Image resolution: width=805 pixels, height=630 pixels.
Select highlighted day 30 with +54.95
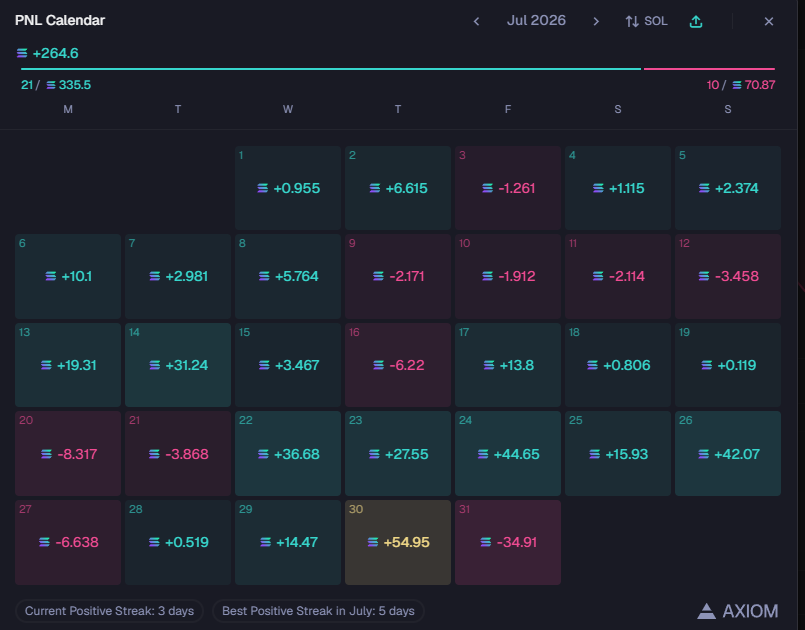point(398,542)
